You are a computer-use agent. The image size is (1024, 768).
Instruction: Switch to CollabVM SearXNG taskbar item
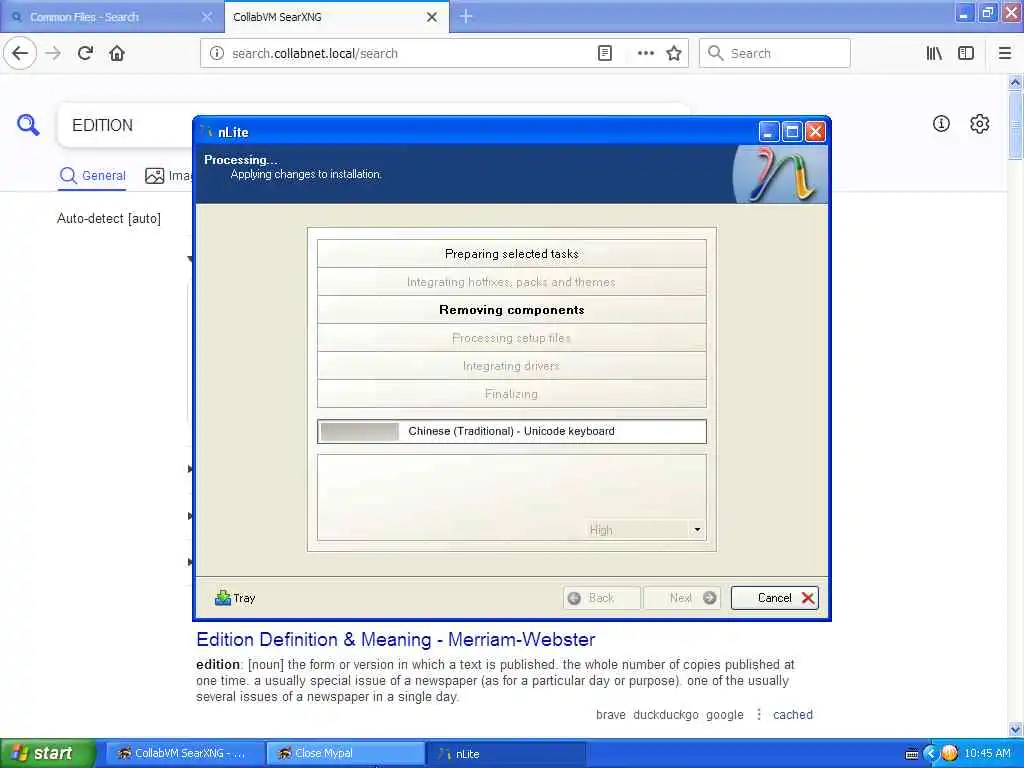(x=185, y=754)
